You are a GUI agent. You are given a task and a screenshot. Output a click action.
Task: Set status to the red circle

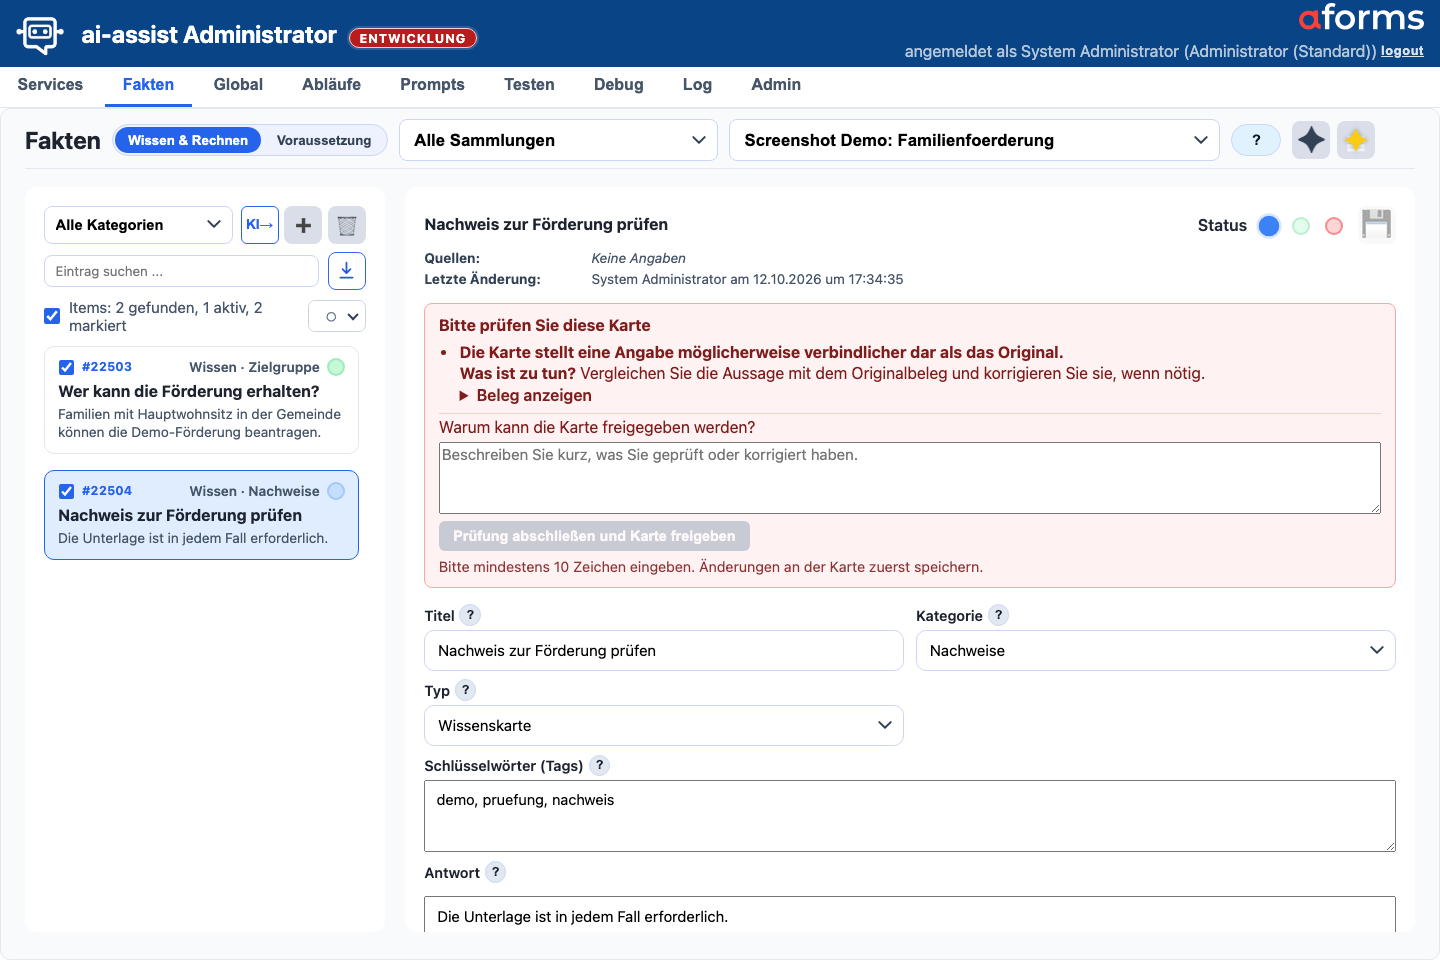pyautogui.click(x=1333, y=226)
